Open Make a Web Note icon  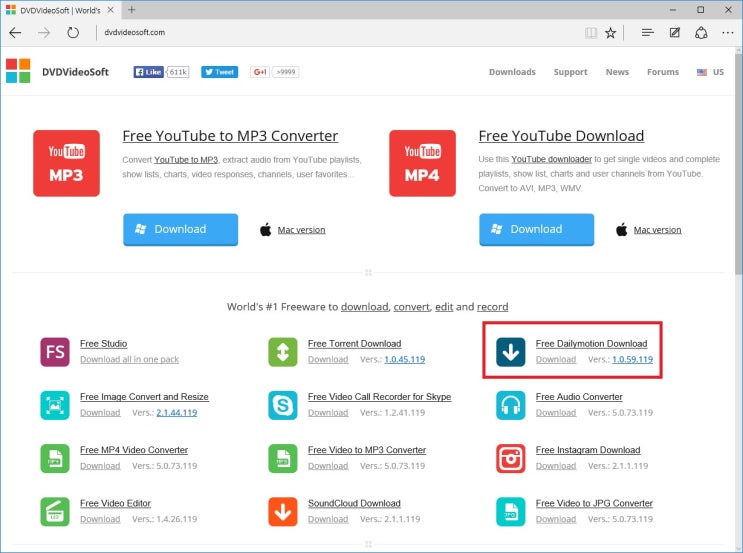pyautogui.click(x=674, y=33)
